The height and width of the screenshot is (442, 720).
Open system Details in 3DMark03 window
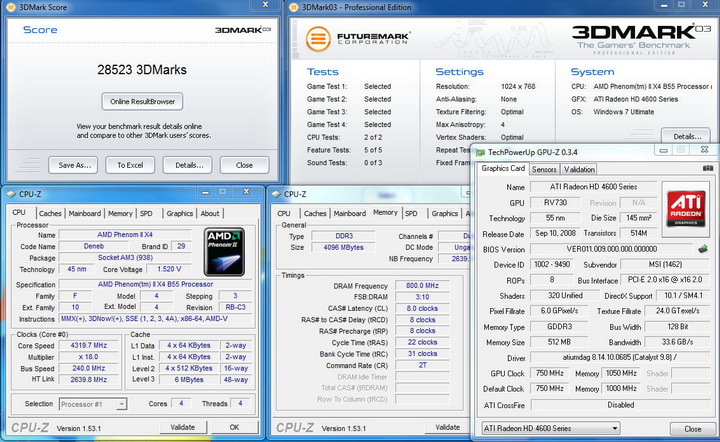pyautogui.click(x=686, y=136)
